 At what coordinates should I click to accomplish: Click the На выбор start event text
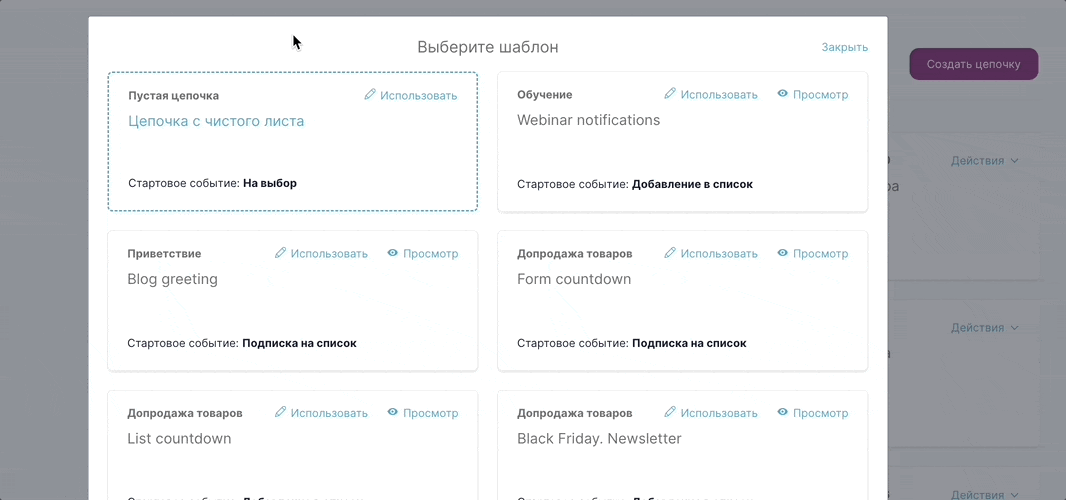(x=270, y=183)
